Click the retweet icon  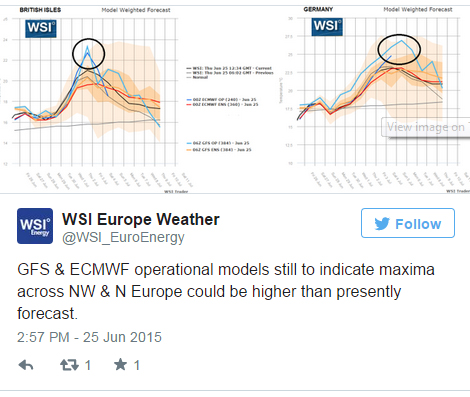[x=69, y=365]
